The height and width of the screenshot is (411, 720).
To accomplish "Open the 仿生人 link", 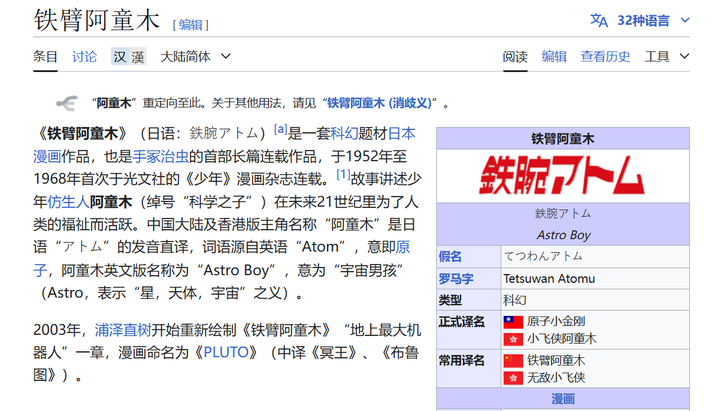I will pos(68,202).
